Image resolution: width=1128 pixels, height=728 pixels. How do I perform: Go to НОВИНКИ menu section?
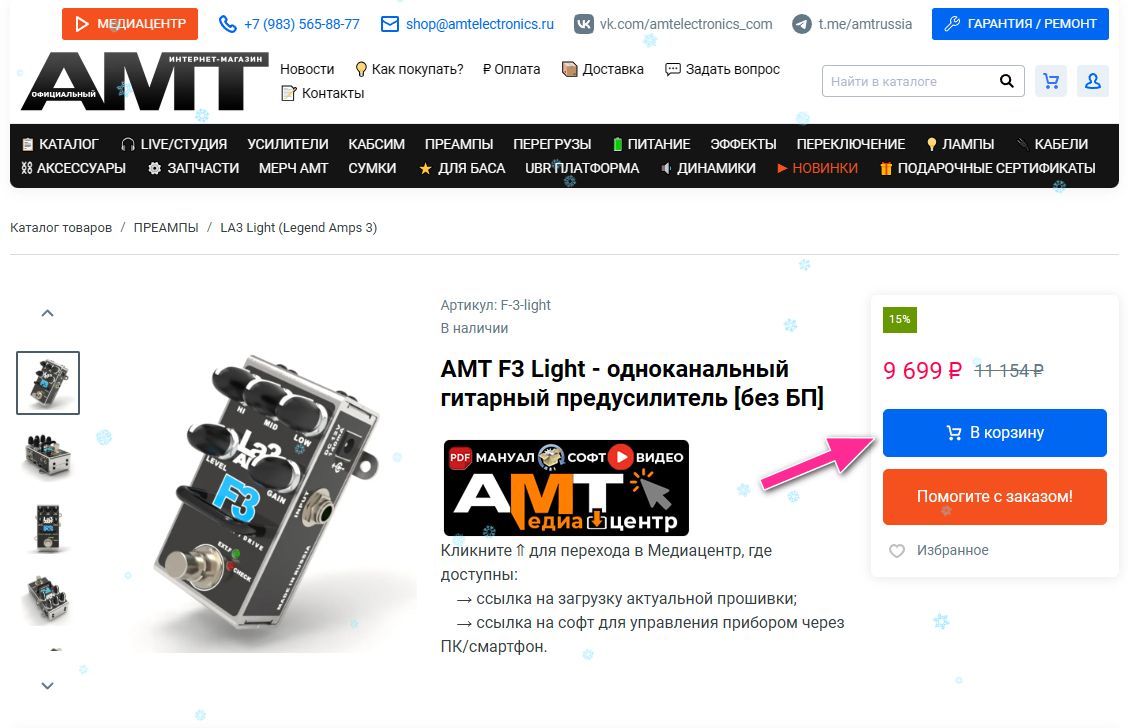817,168
